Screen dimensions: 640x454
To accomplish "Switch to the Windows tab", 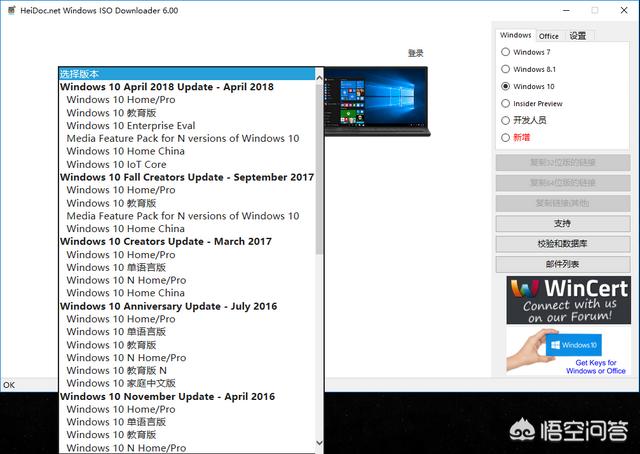I will click(x=516, y=35).
